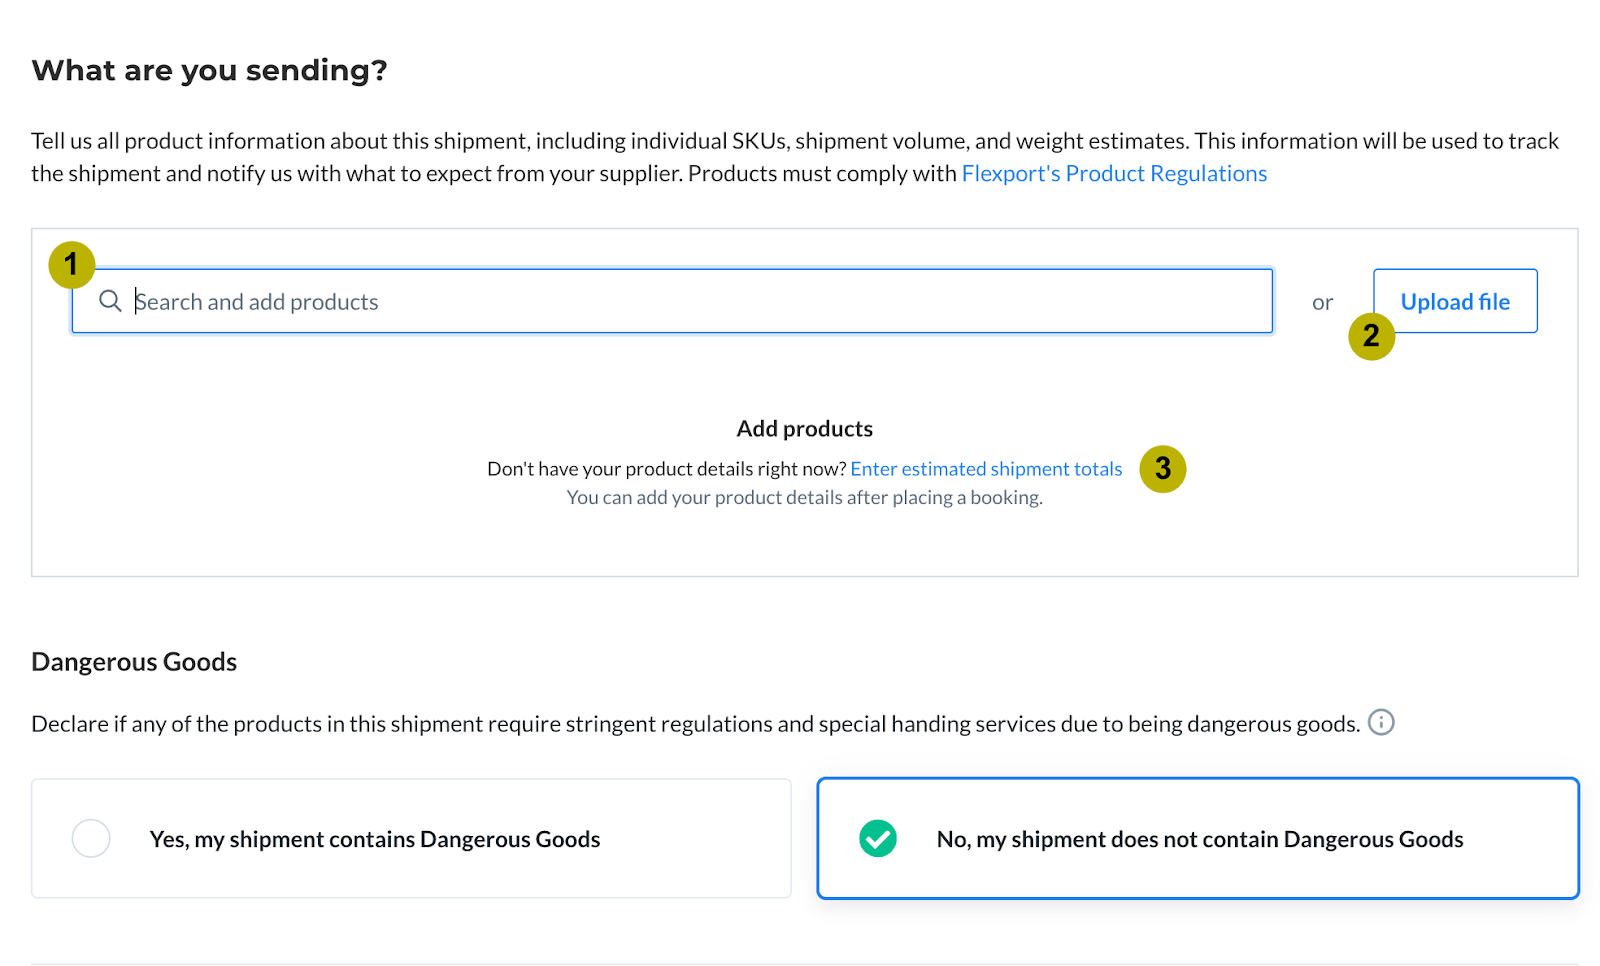Click the yellow annotation badge numbered 2

[x=1371, y=336]
